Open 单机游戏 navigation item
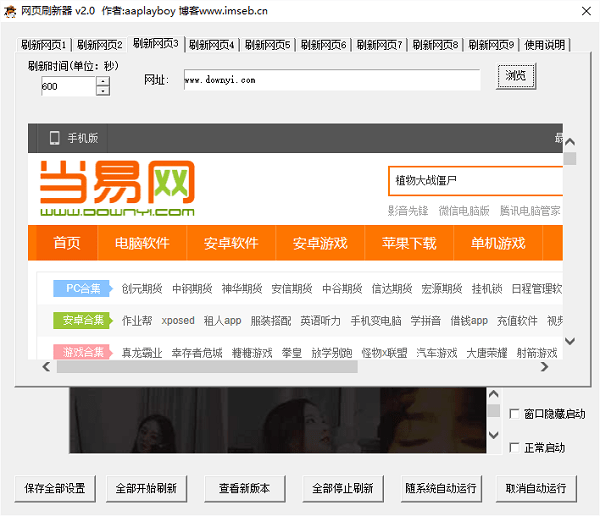 click(498, 243)
